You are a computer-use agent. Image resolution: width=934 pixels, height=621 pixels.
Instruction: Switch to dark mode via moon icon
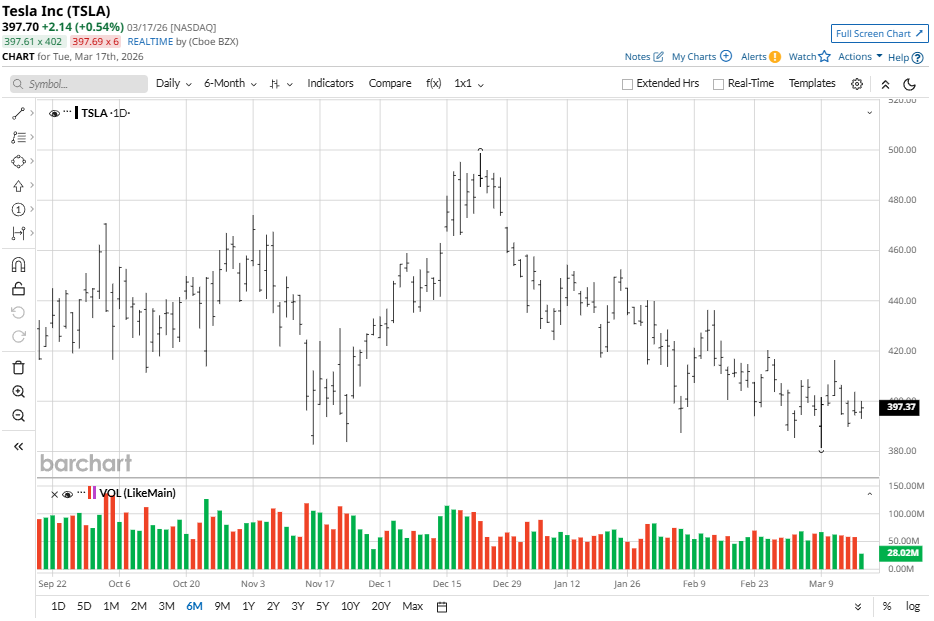[x=909, y=85]
